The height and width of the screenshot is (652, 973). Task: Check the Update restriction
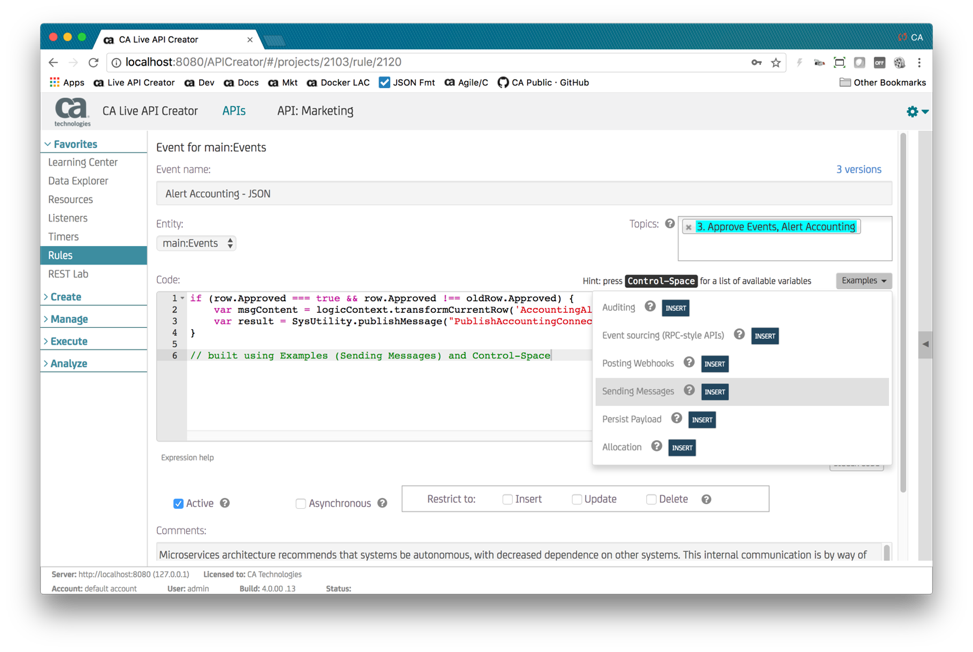click(576, 499)
